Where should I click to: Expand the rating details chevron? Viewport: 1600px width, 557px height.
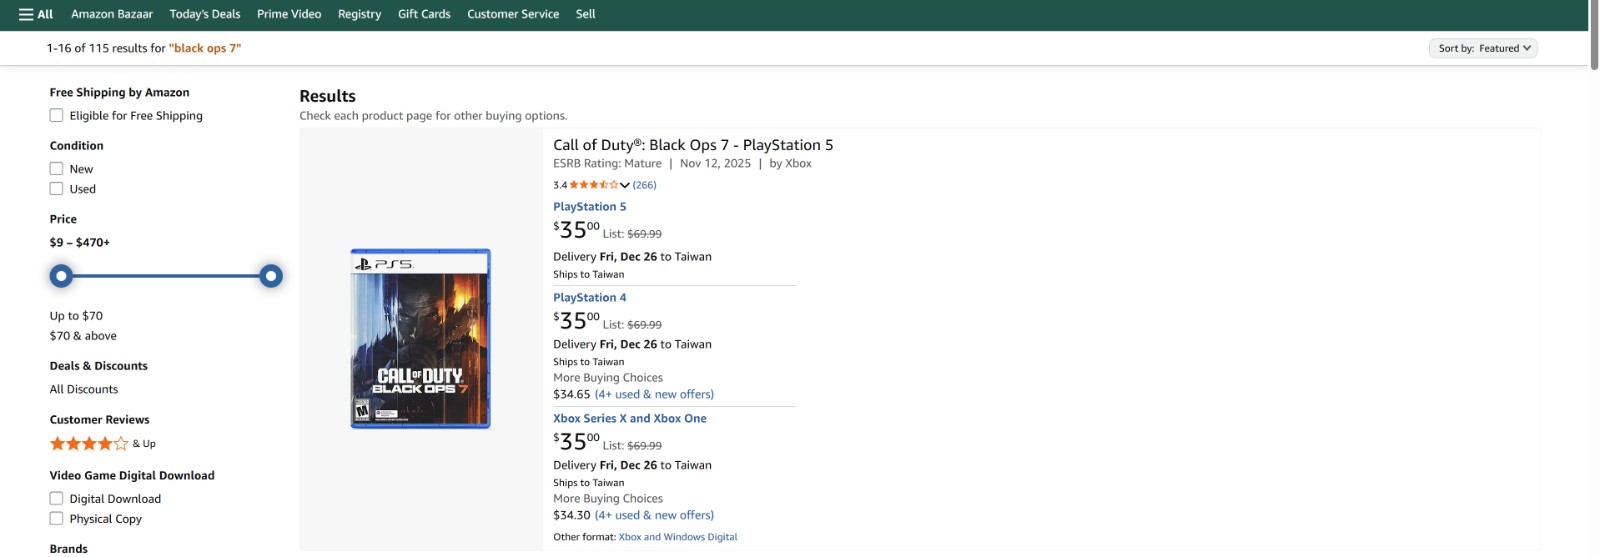point(625,185)
